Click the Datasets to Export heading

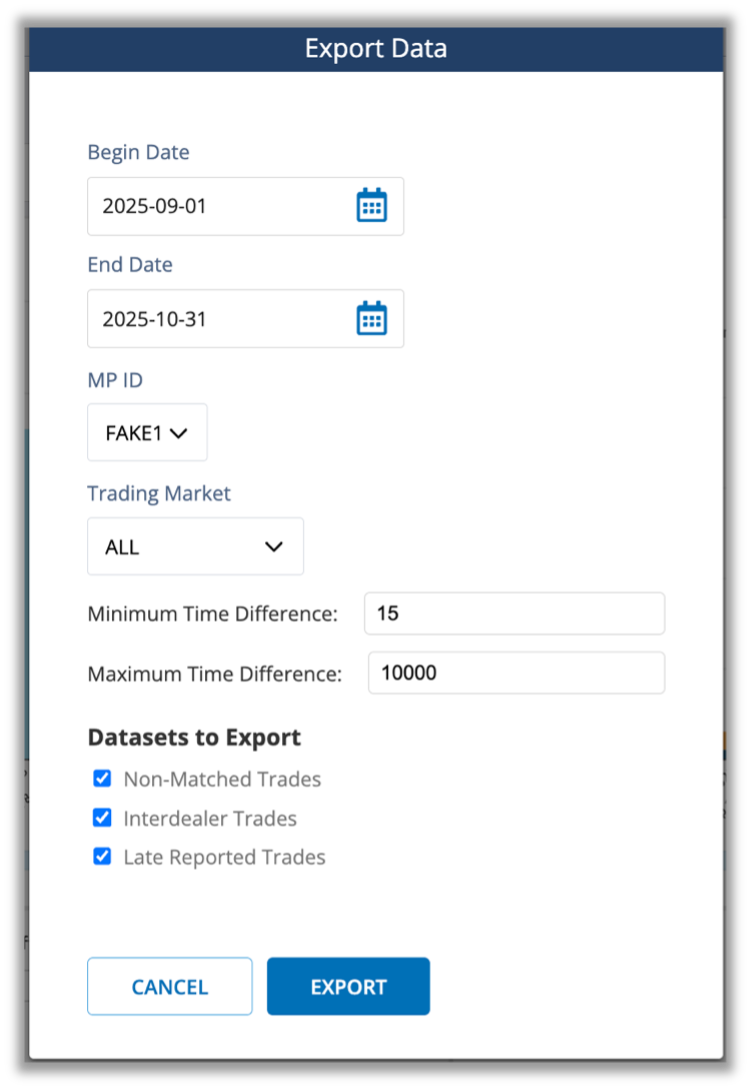click(194, 738)
